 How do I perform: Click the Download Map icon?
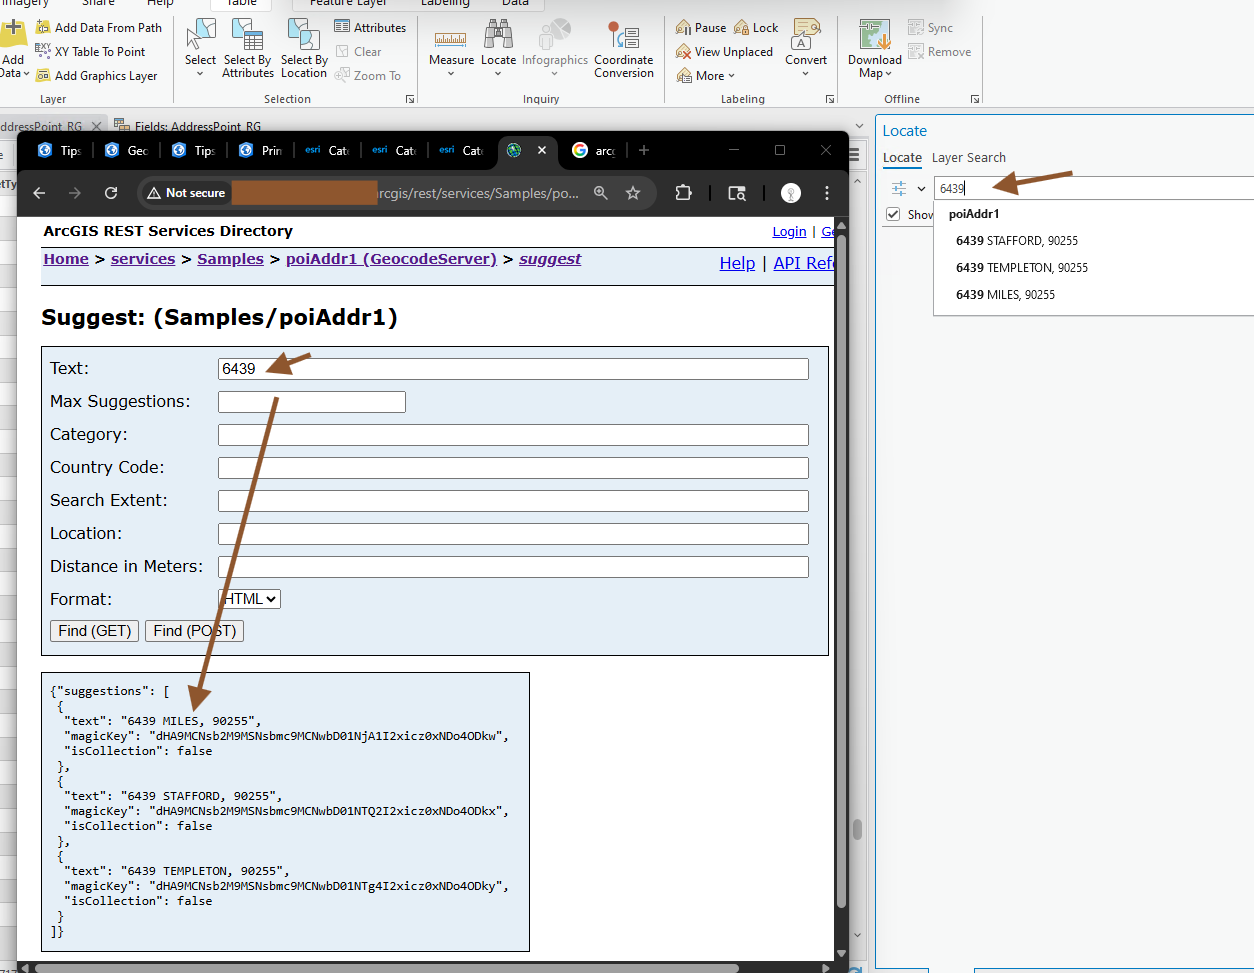874,34
